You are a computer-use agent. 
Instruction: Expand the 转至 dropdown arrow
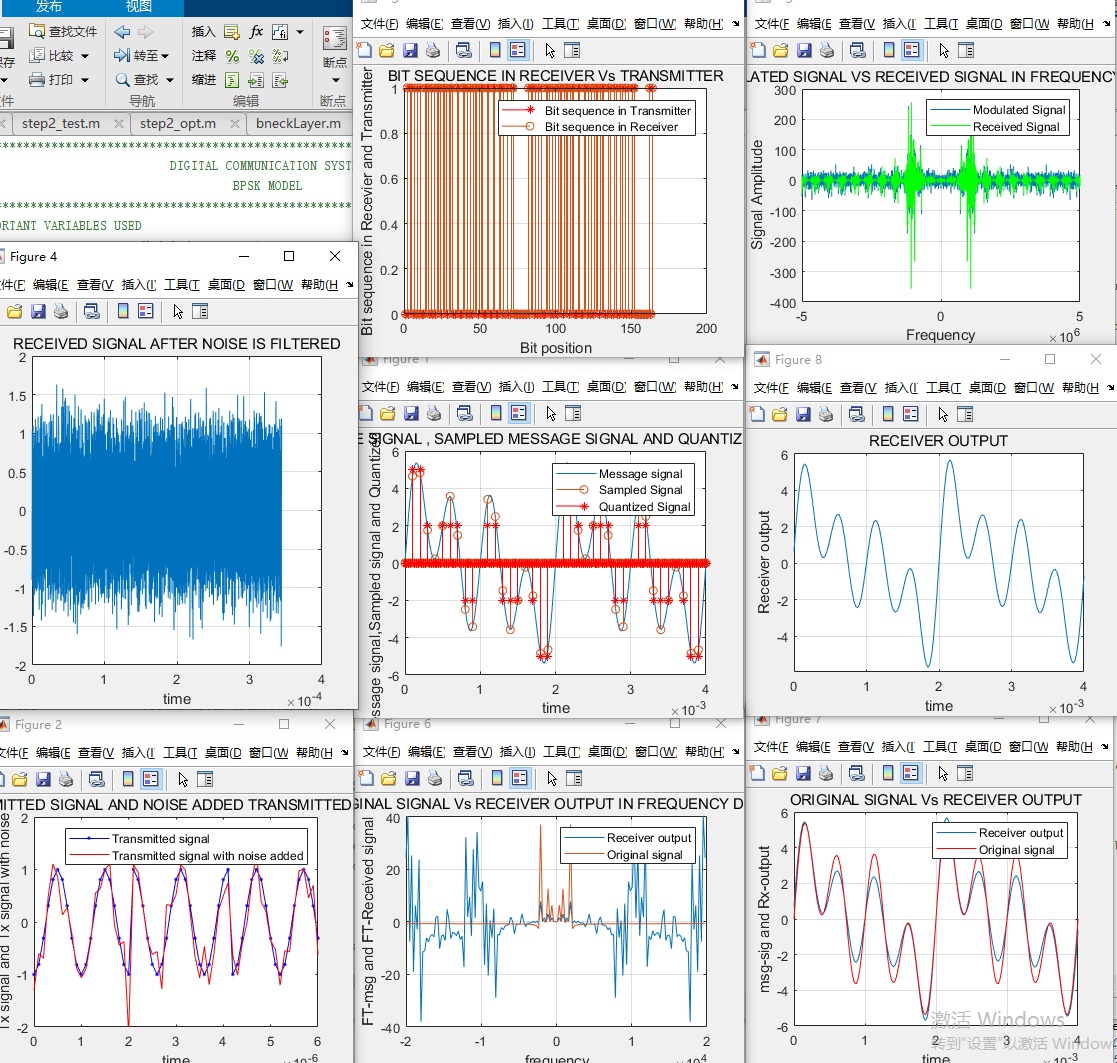pyautogui.click(x=165, y=56)
